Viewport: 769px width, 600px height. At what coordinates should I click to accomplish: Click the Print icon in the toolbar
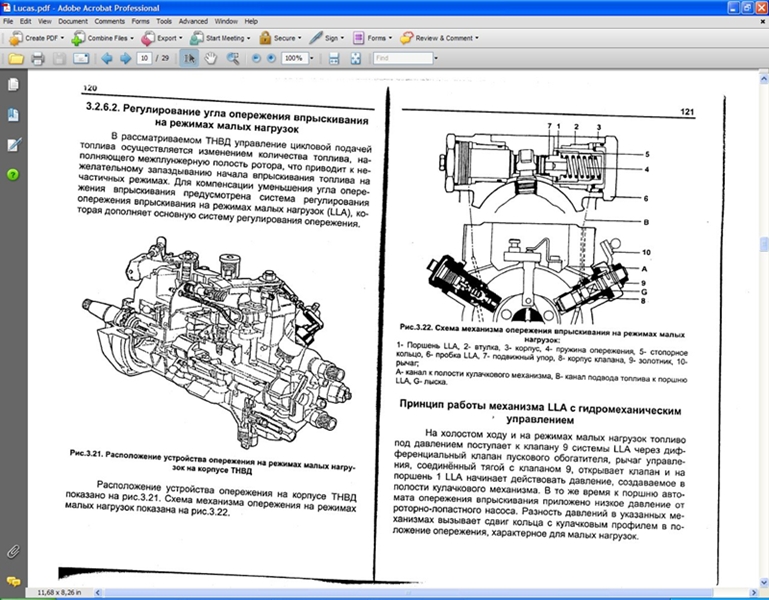point(37,59)
